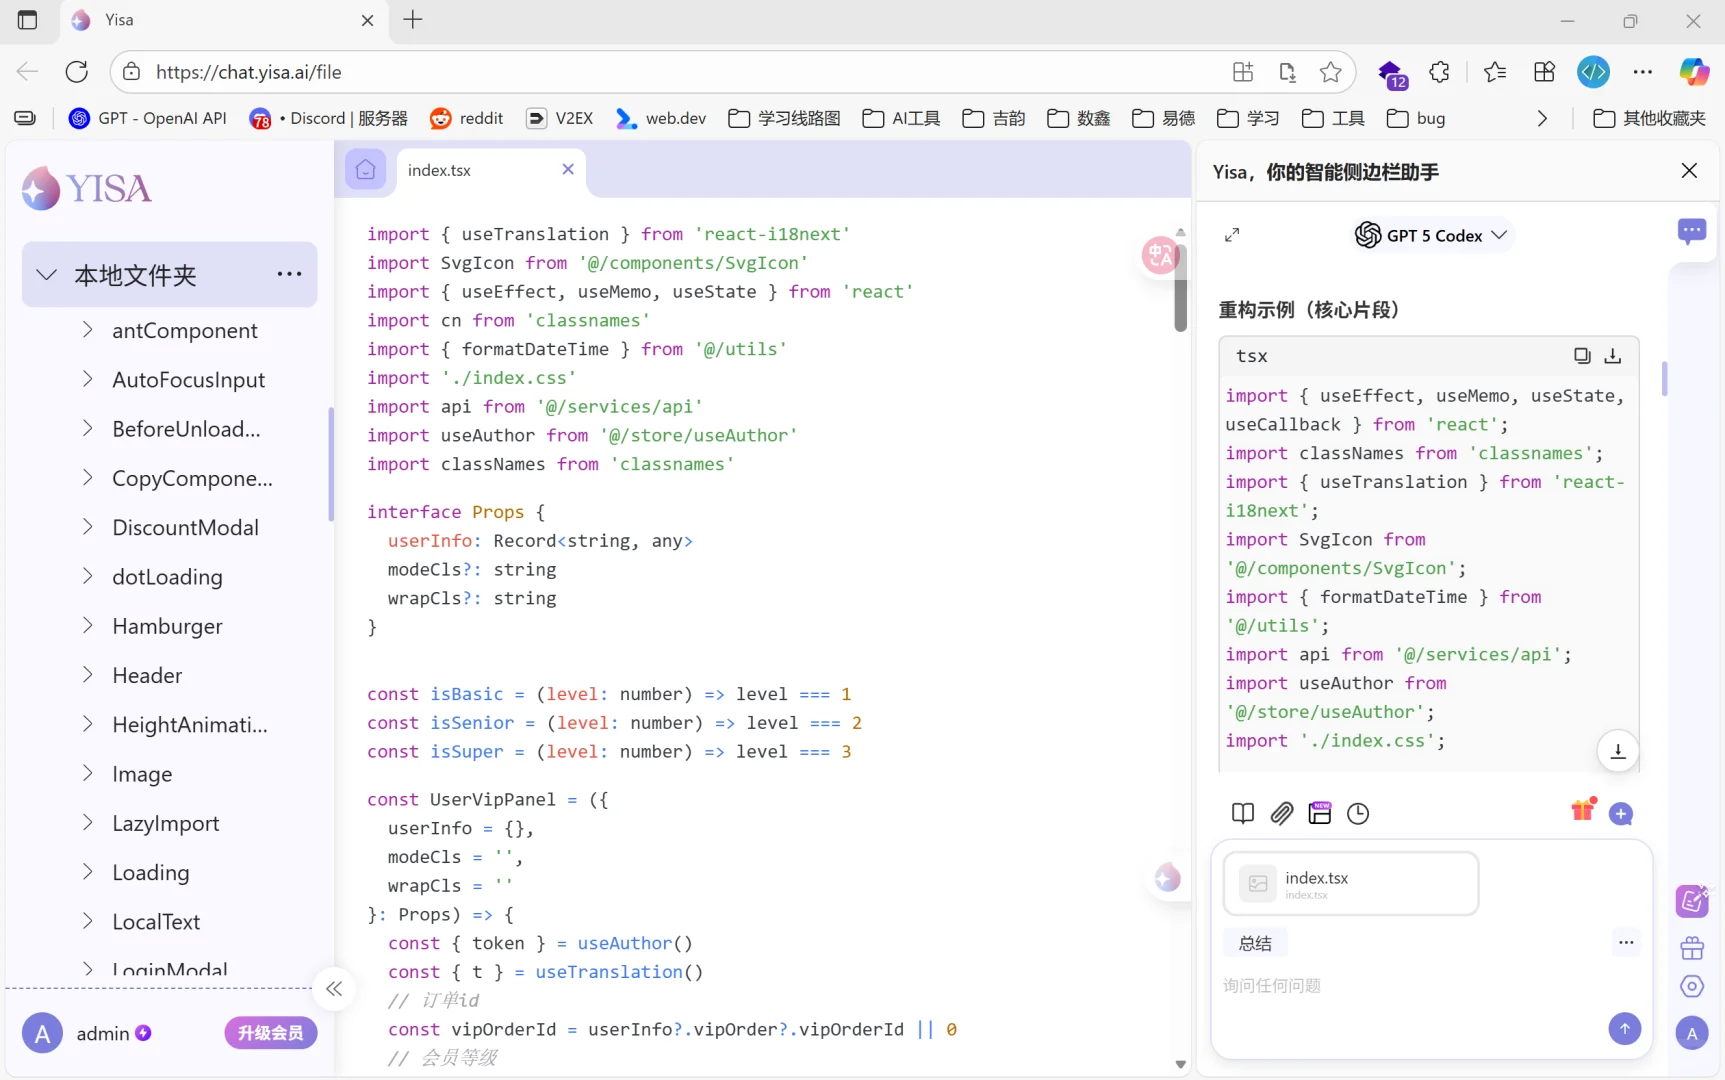Open the V2EX bookmark

(x=560, y=118)
